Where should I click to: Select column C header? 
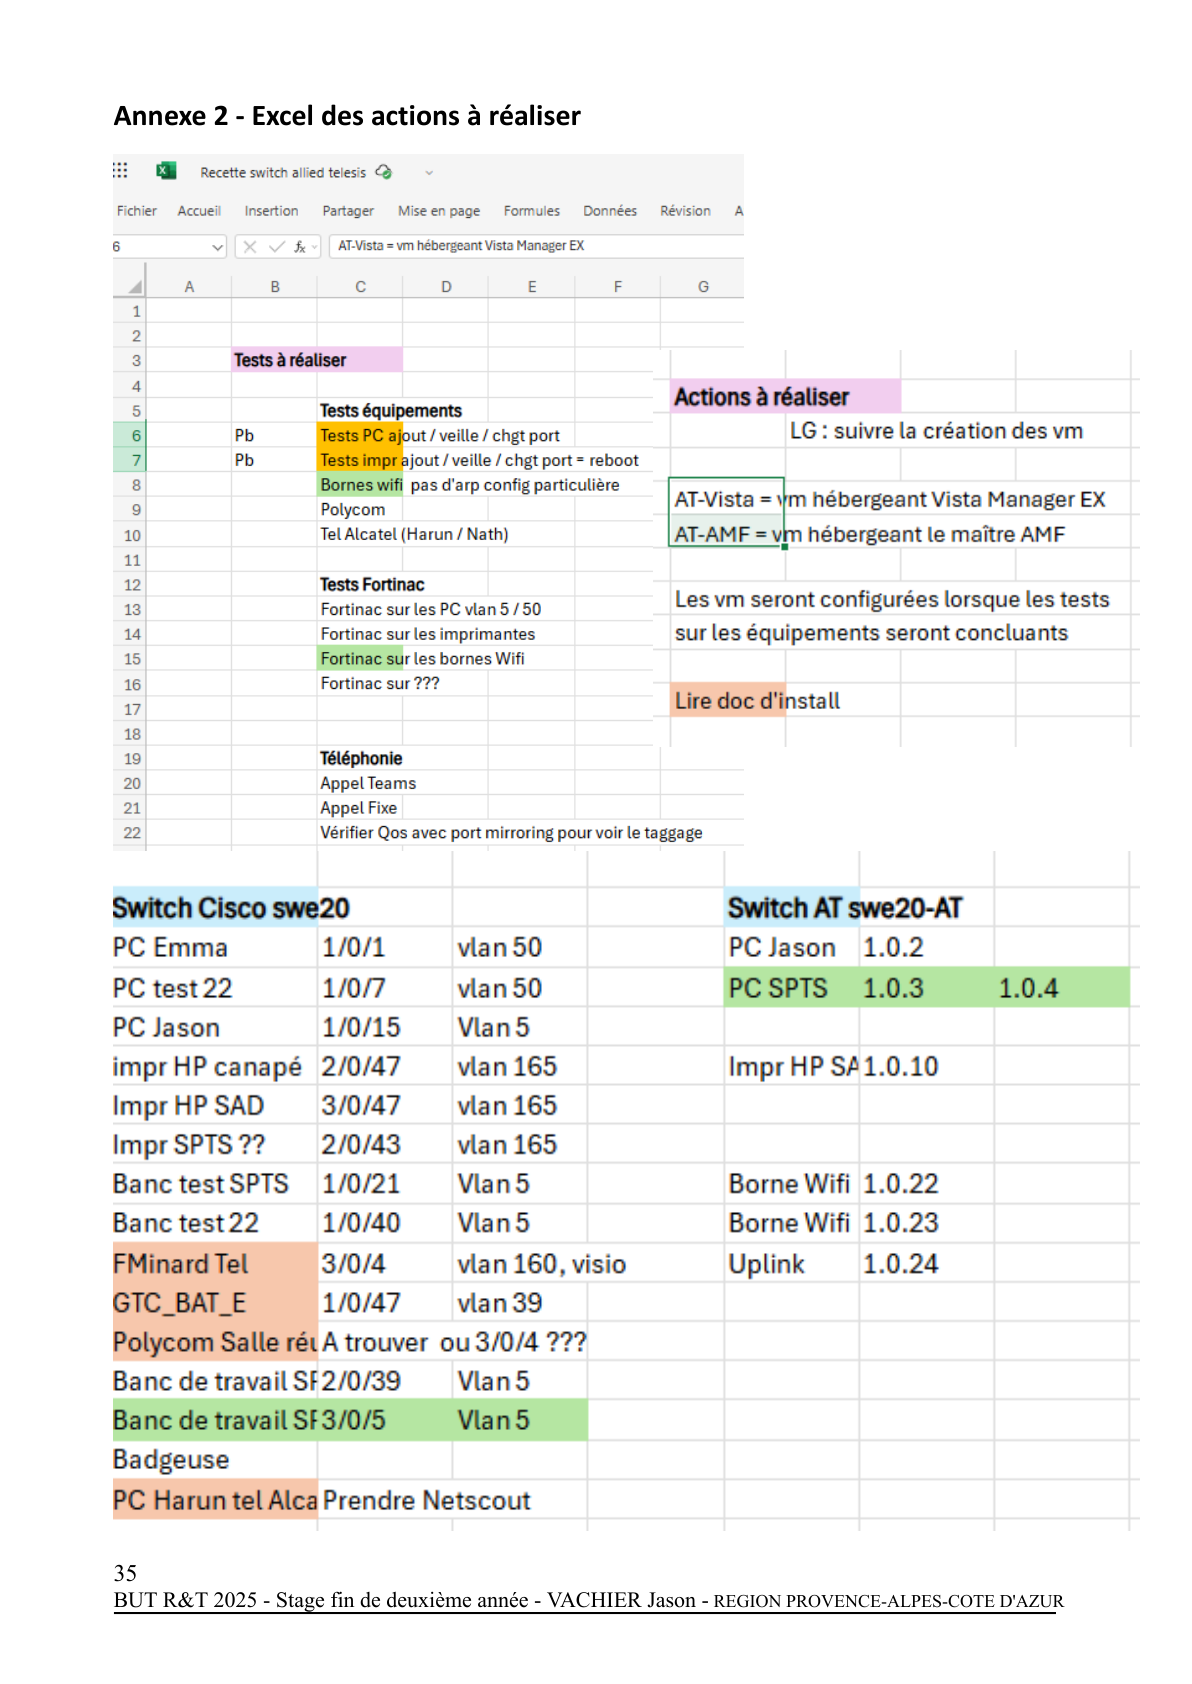coord(360,286)
